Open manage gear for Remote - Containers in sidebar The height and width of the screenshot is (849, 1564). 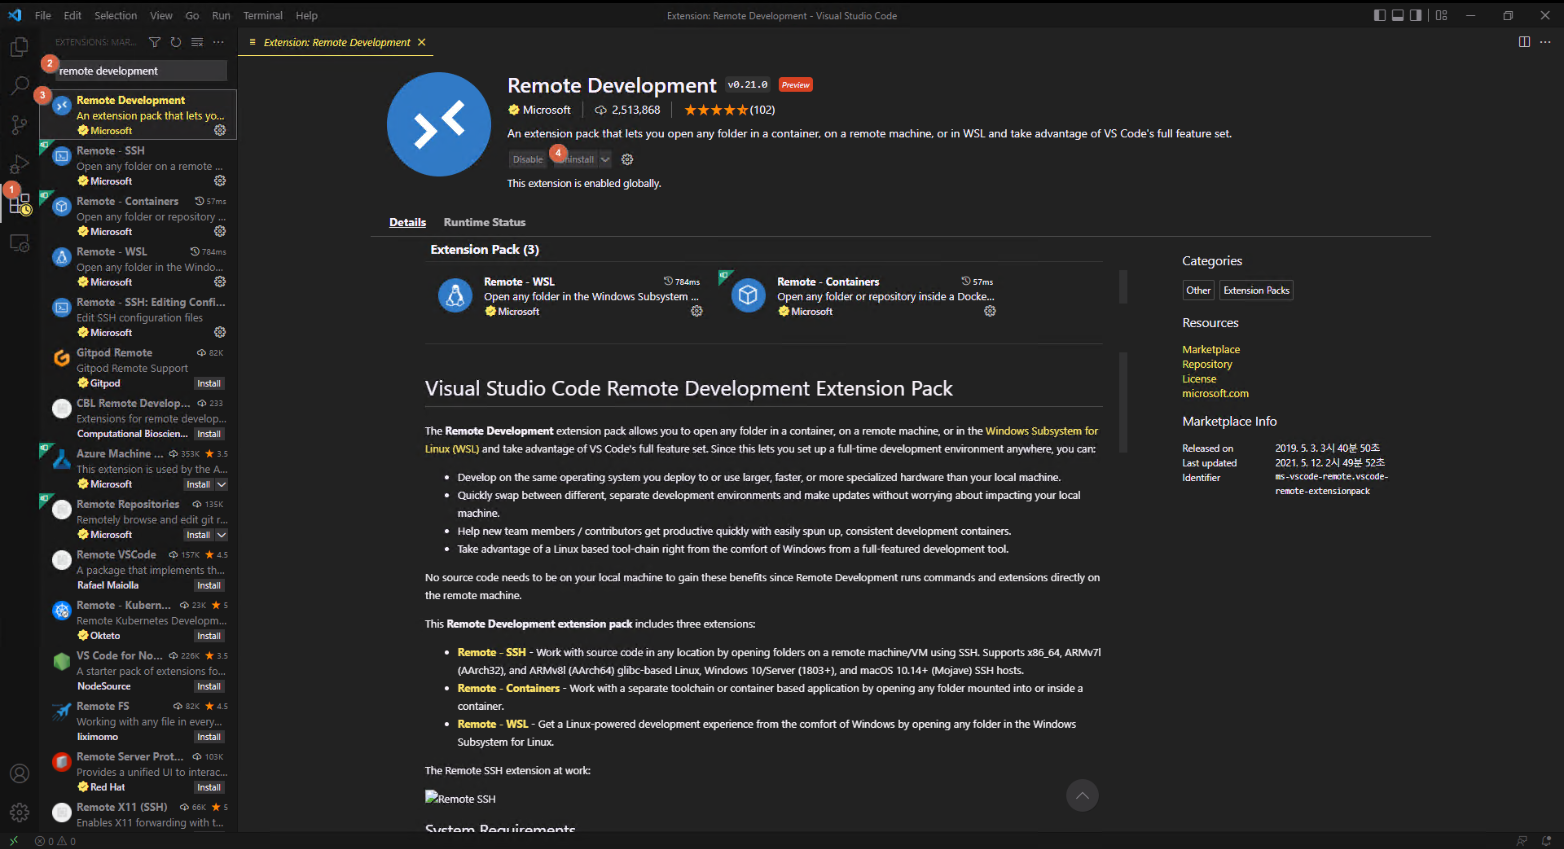[220, 231]
